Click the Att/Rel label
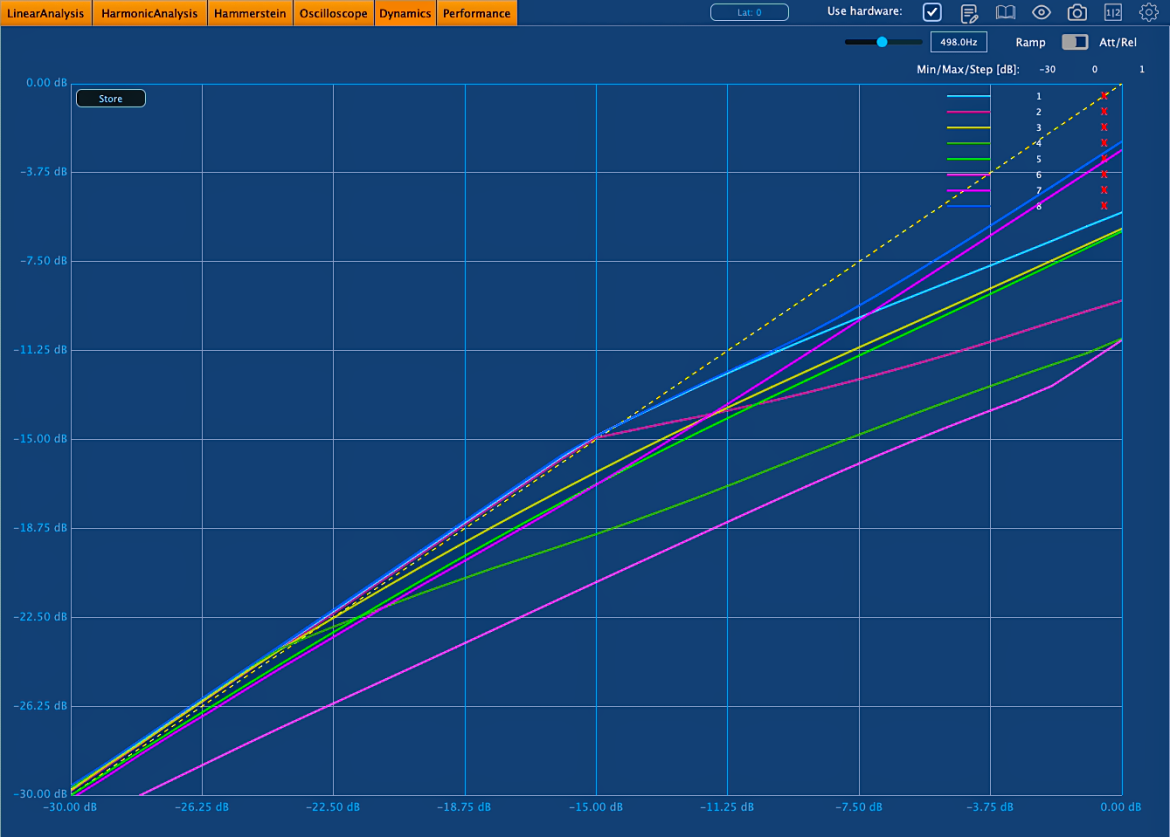 coord(1118,43)
